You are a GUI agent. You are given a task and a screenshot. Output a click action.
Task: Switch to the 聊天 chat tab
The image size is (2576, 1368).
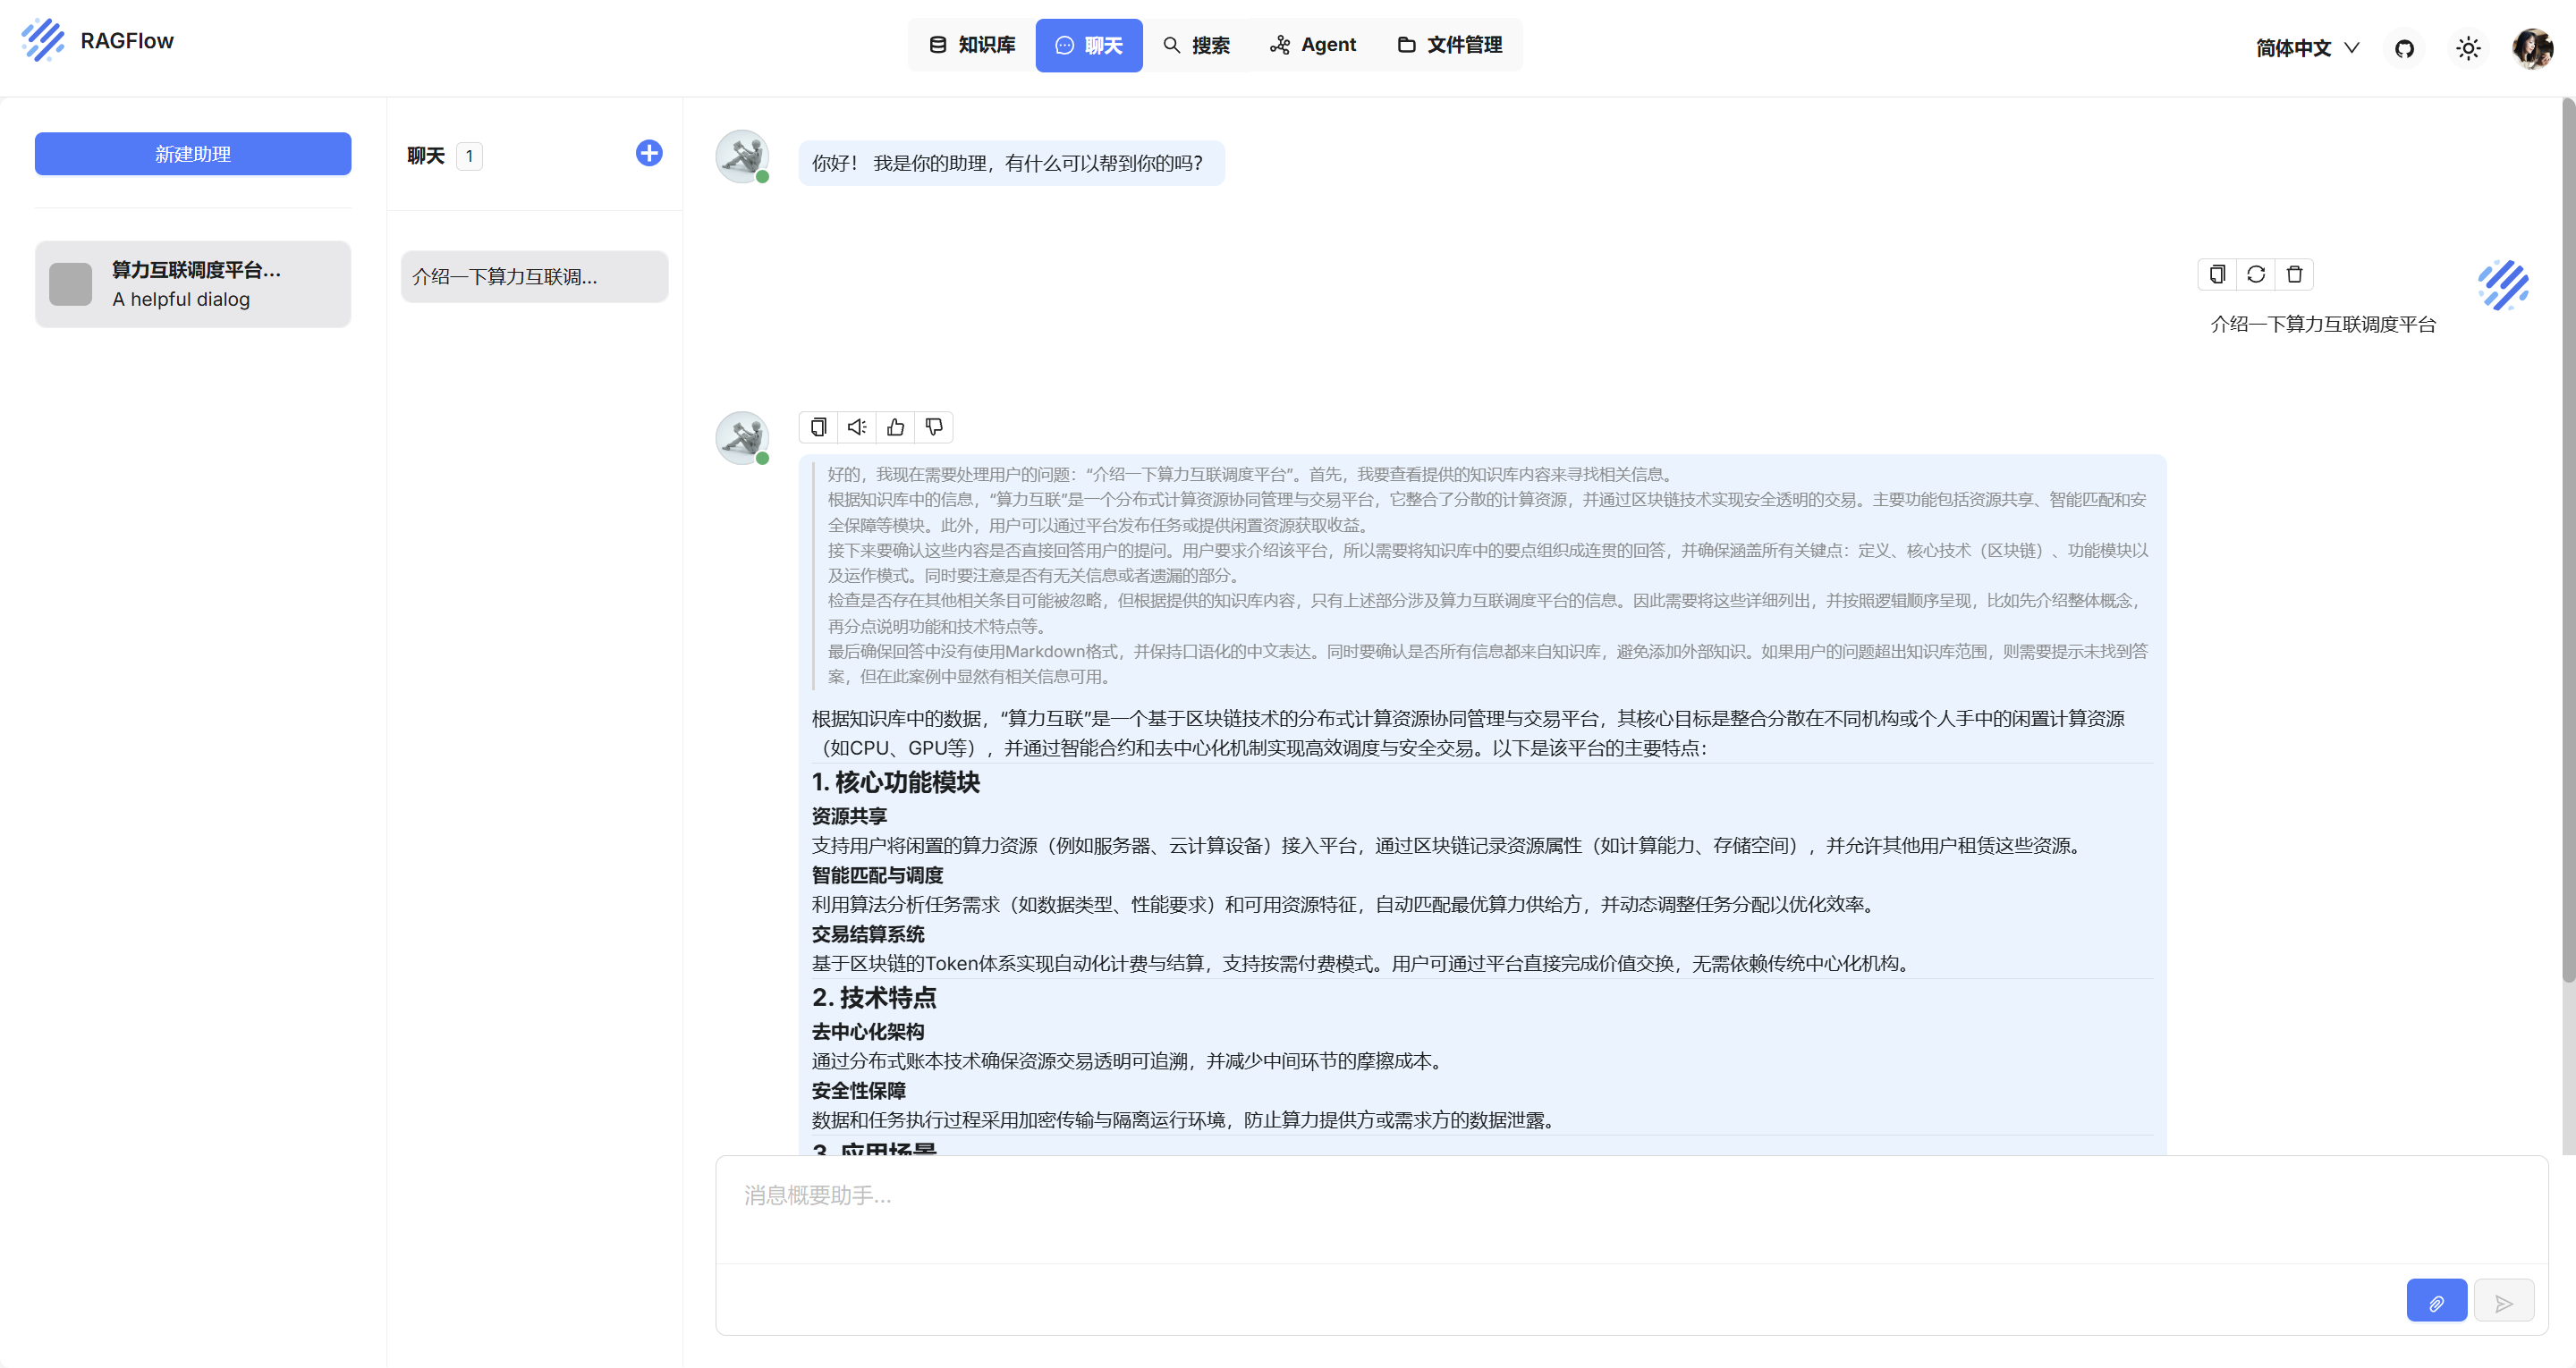tap(1089, 45)
